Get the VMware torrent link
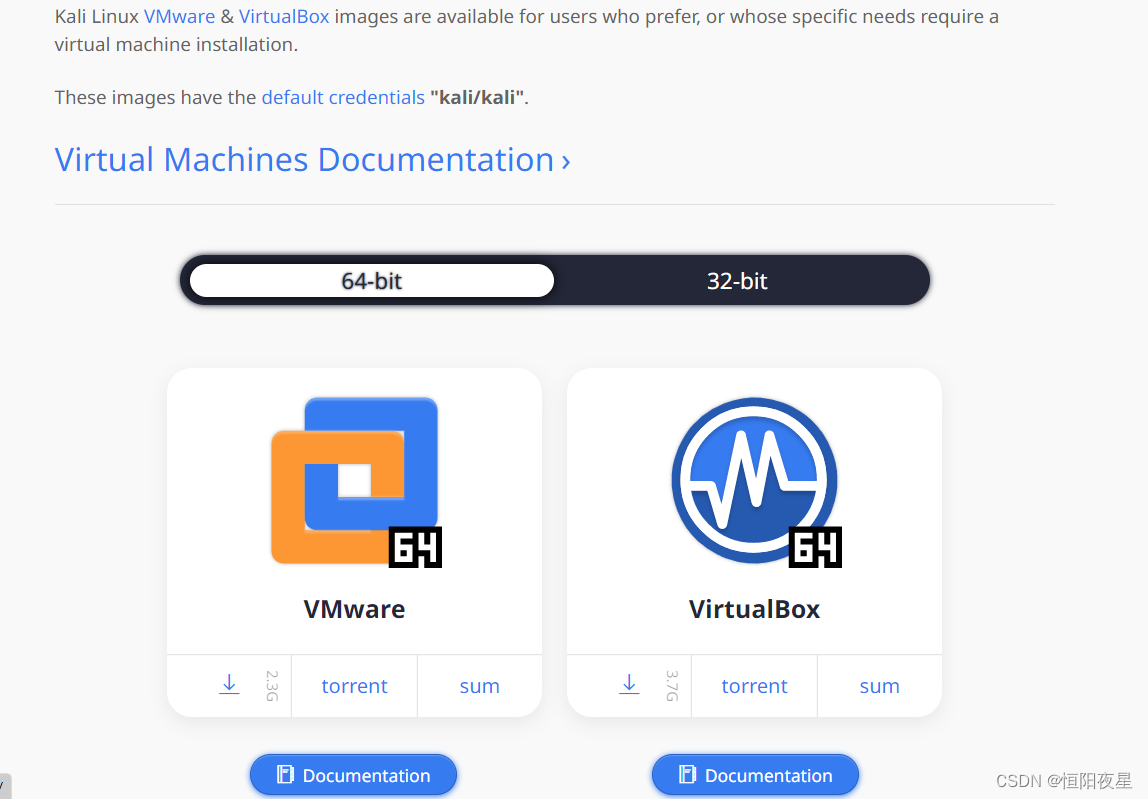The image size is (1148, 799). (354, 686)
